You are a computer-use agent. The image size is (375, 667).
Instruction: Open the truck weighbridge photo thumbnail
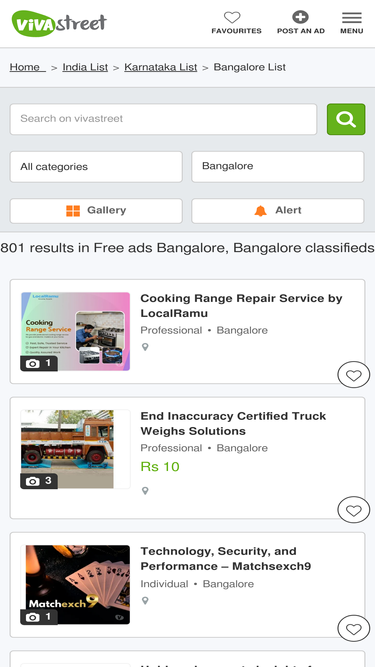click(x=67, y=449)
